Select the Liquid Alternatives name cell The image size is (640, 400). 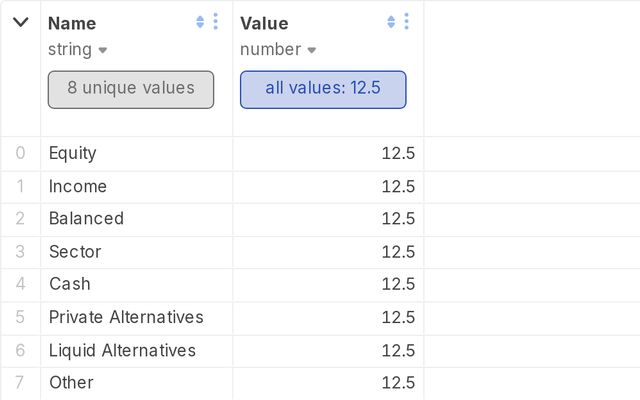(x=122, y=350)
